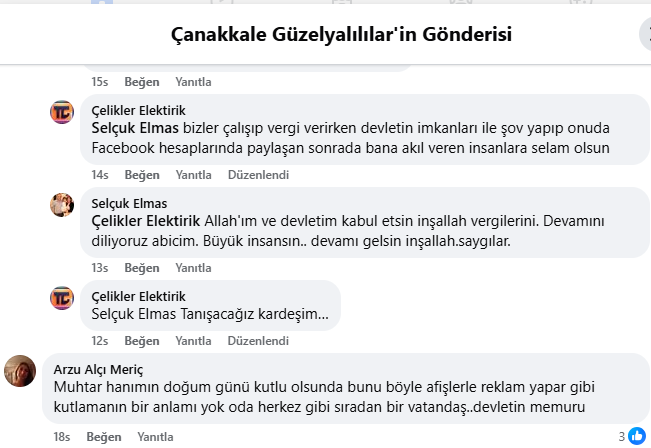Click the 13s timestamp on Selçuk's comment

click(100, 268)
